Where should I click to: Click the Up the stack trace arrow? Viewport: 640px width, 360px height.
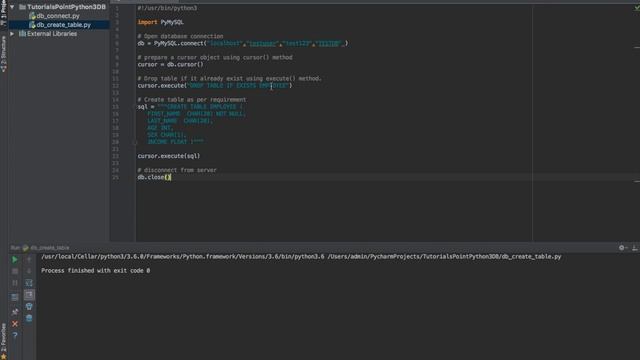[29, 260]
